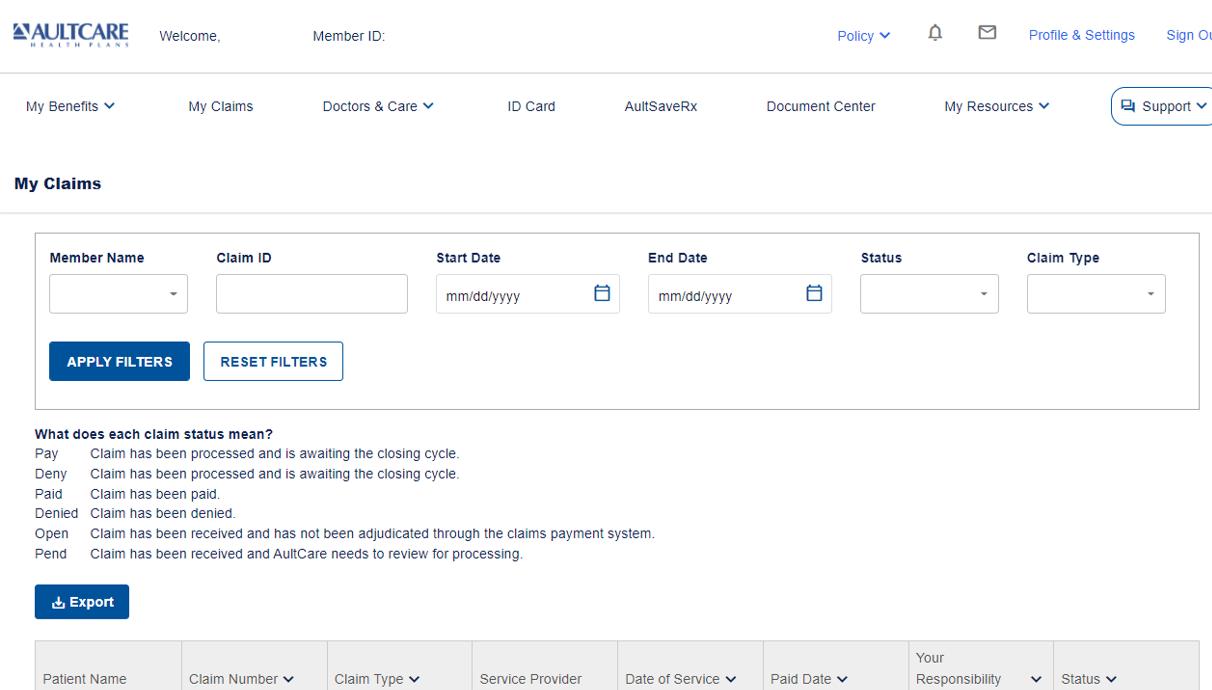
Task: Sort table by Claim Number column
Action: 242,679
